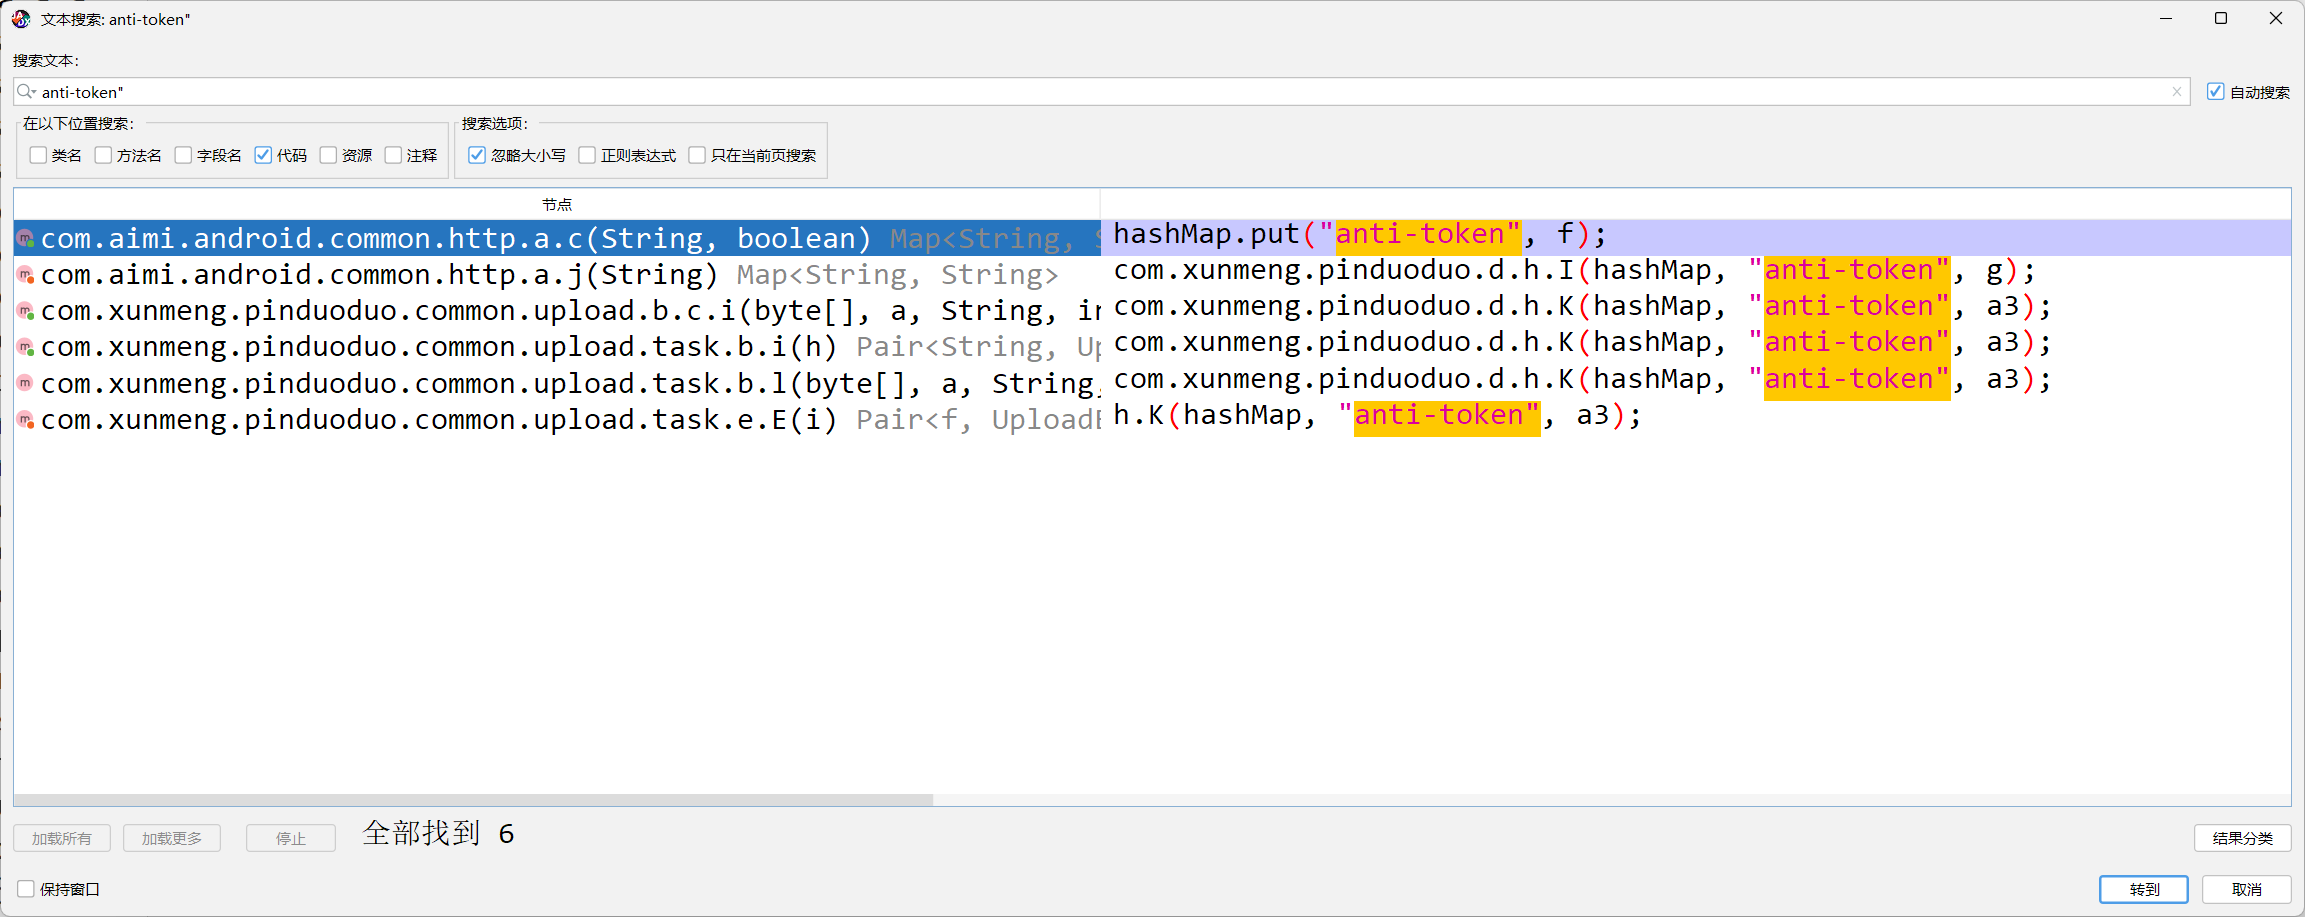Select result common.upload.task.e.E(i)

pyautogui.click(x=557, y=419)
